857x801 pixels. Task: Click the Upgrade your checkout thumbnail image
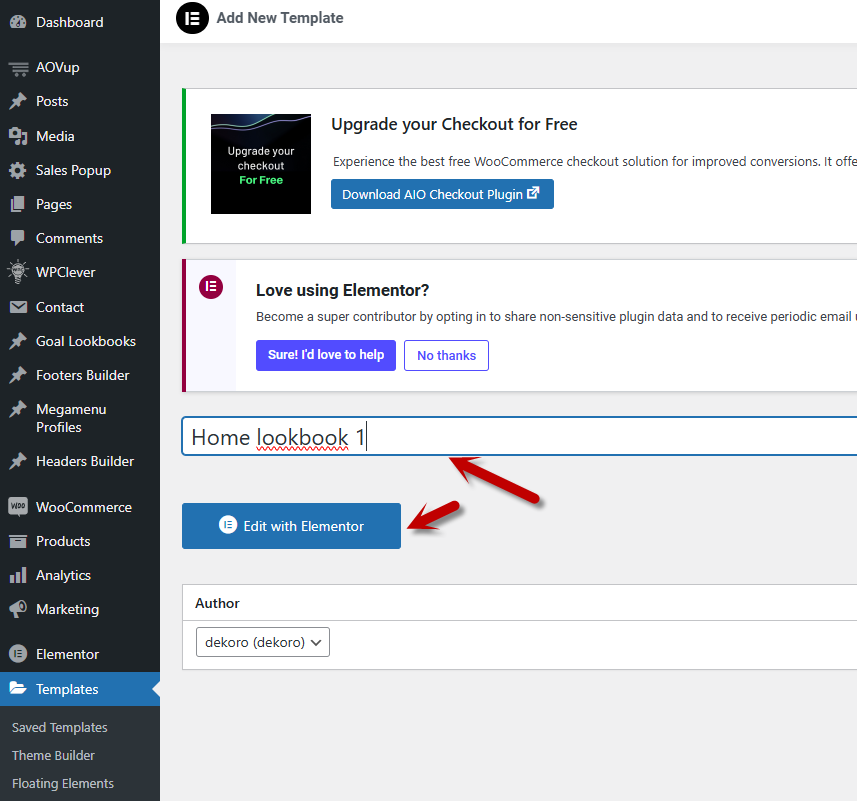[x=261, y=164]
